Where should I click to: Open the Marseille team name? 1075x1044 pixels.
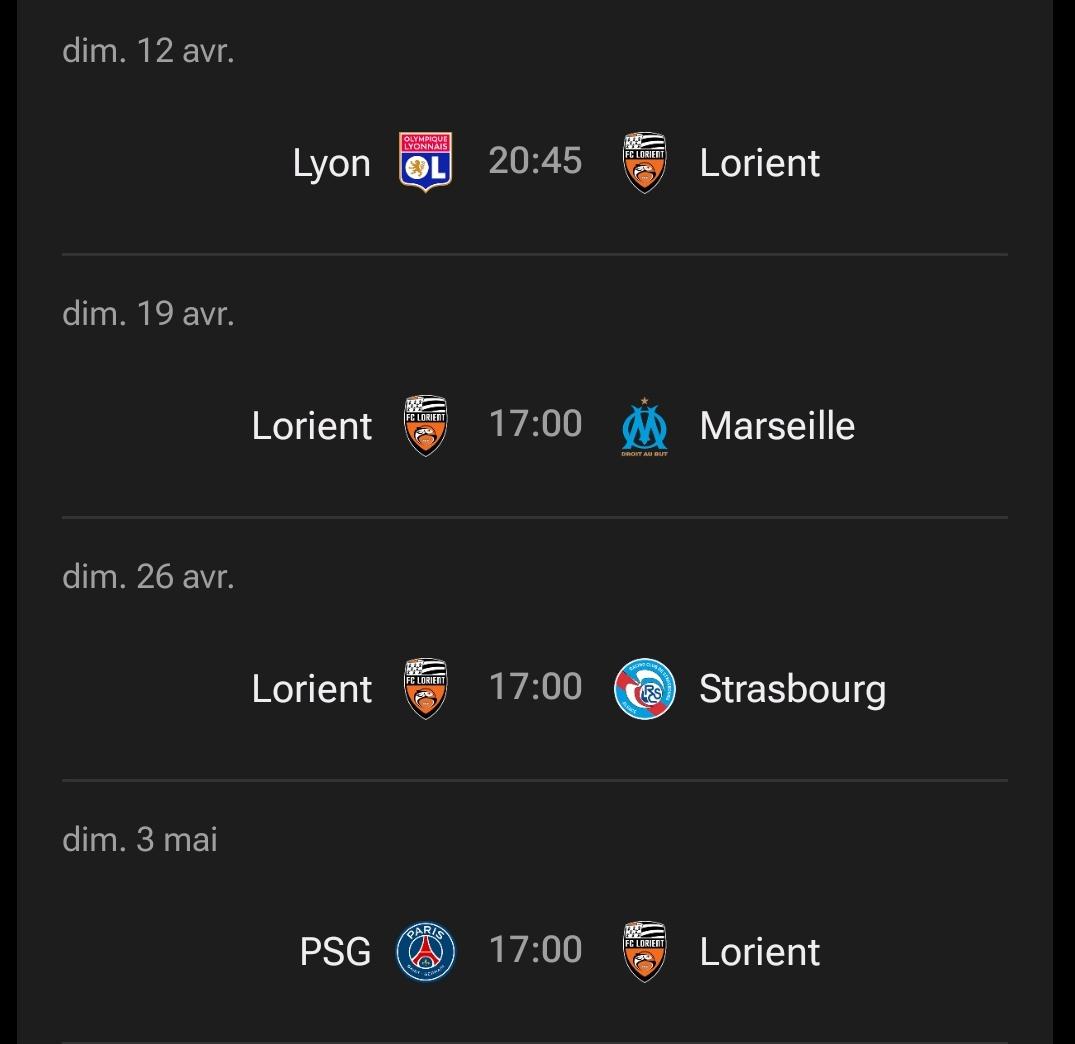point(777,426)
